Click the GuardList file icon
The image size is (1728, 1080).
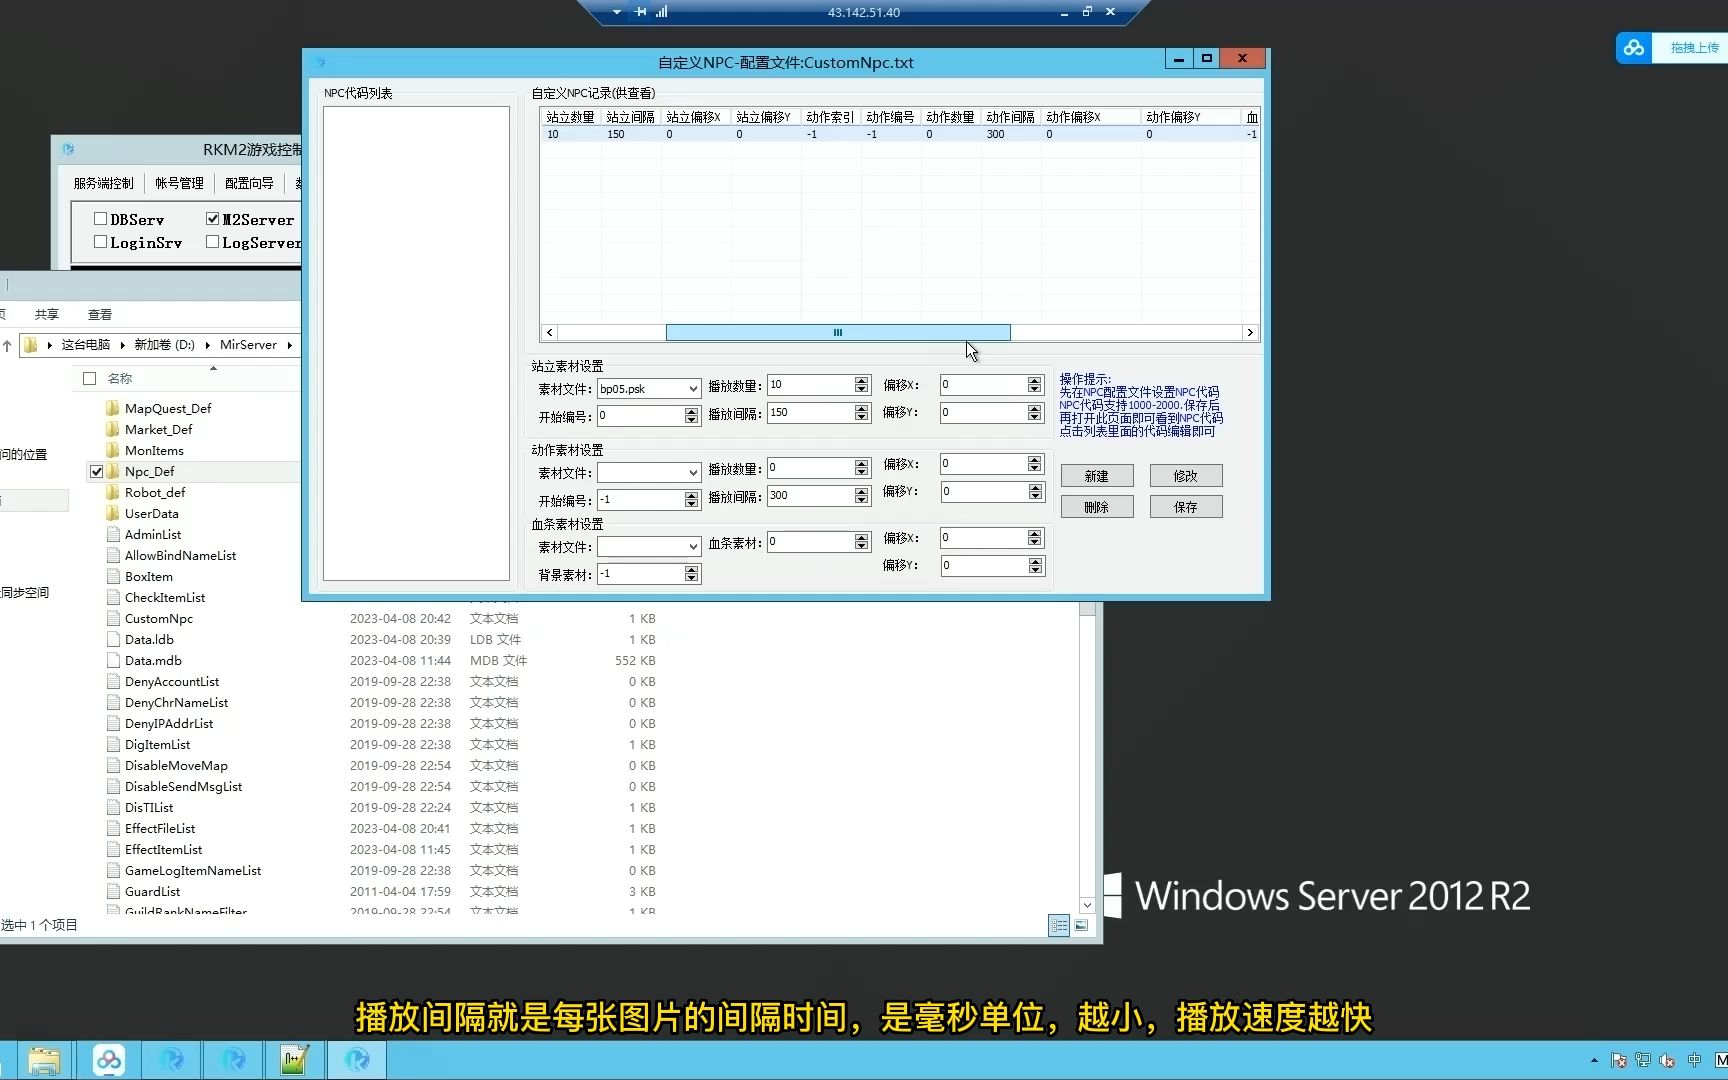tap(113, 891)
